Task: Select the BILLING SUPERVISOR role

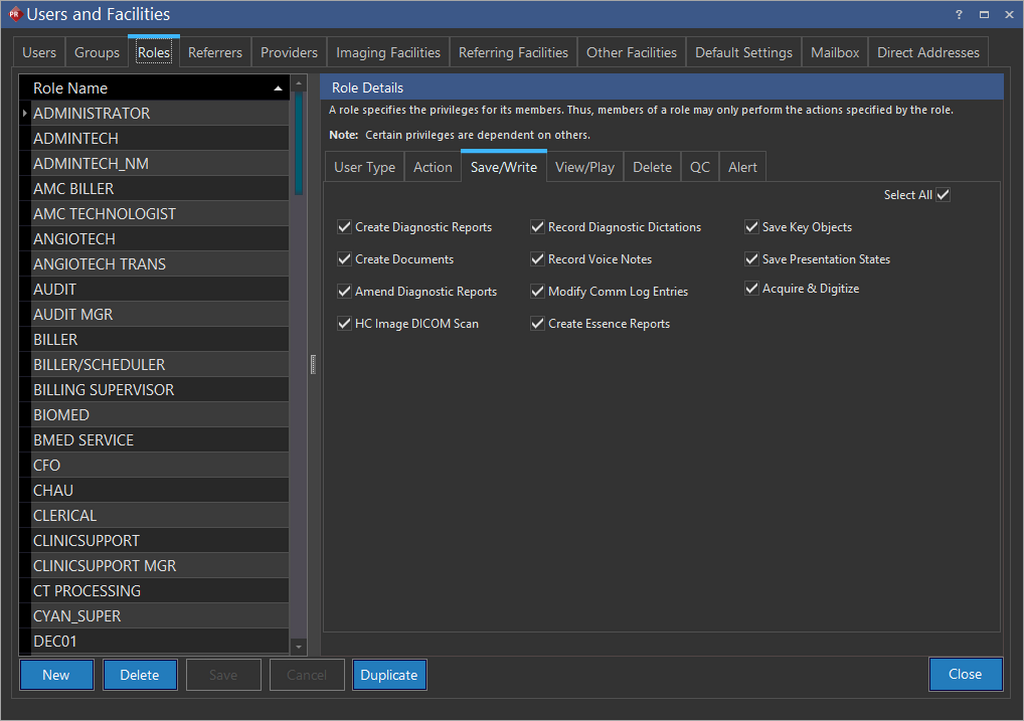Action: pyautogui.click(x=103, y=390)
